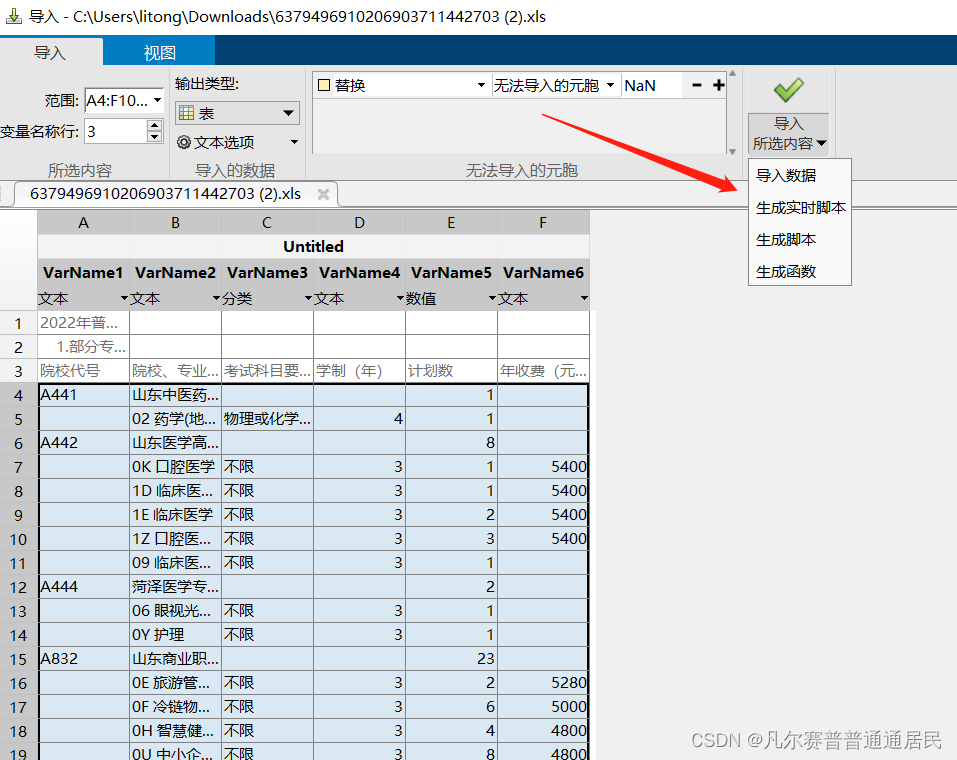Open the 范围 range dropdown

click(x=157, y=100)
